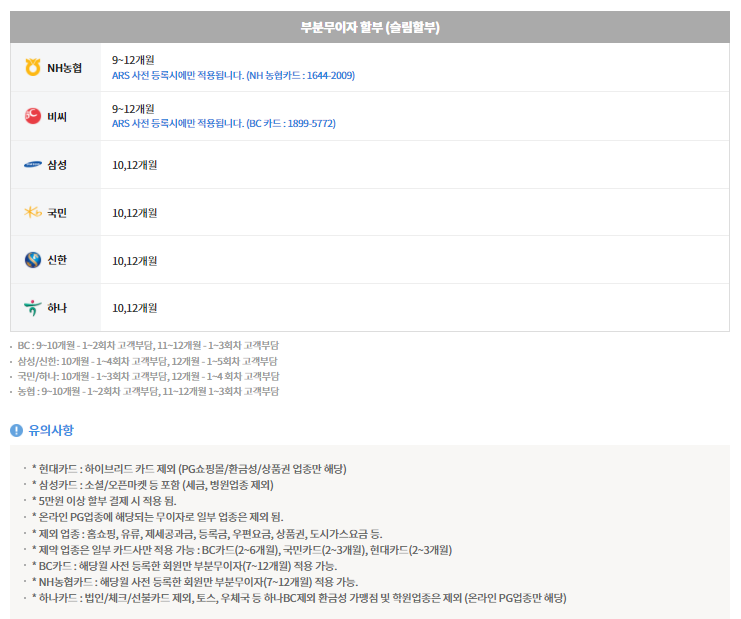
Task: Click the 국민/하나 10개월 burden note
Action: coord(148,377)
